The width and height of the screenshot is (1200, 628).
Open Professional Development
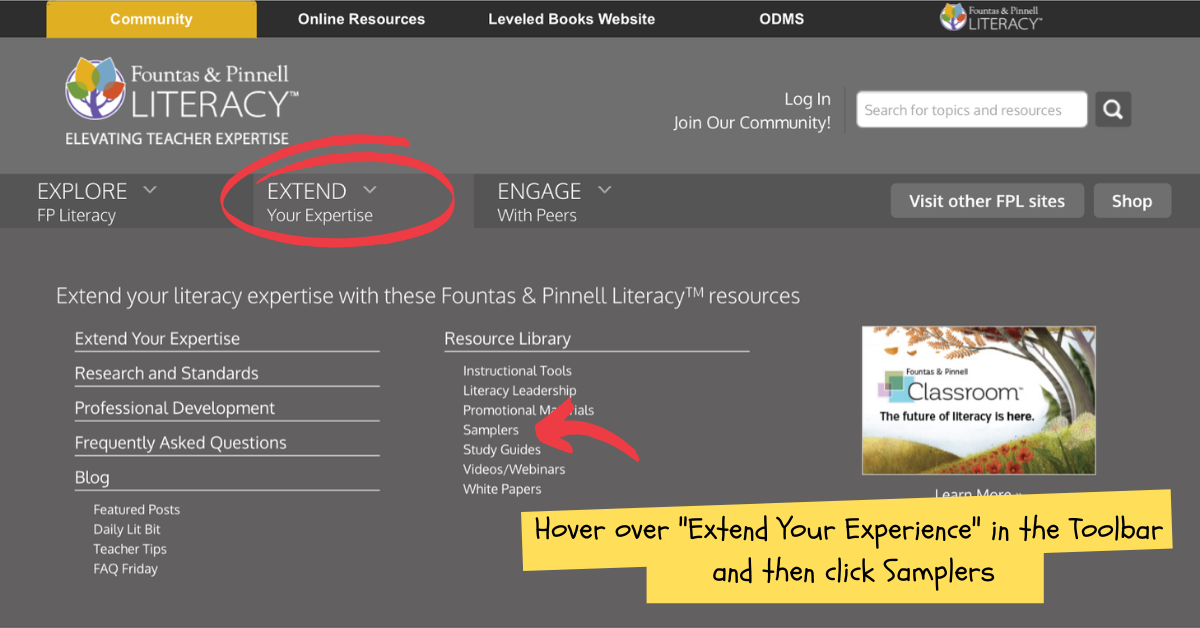[x=175, y=408]
